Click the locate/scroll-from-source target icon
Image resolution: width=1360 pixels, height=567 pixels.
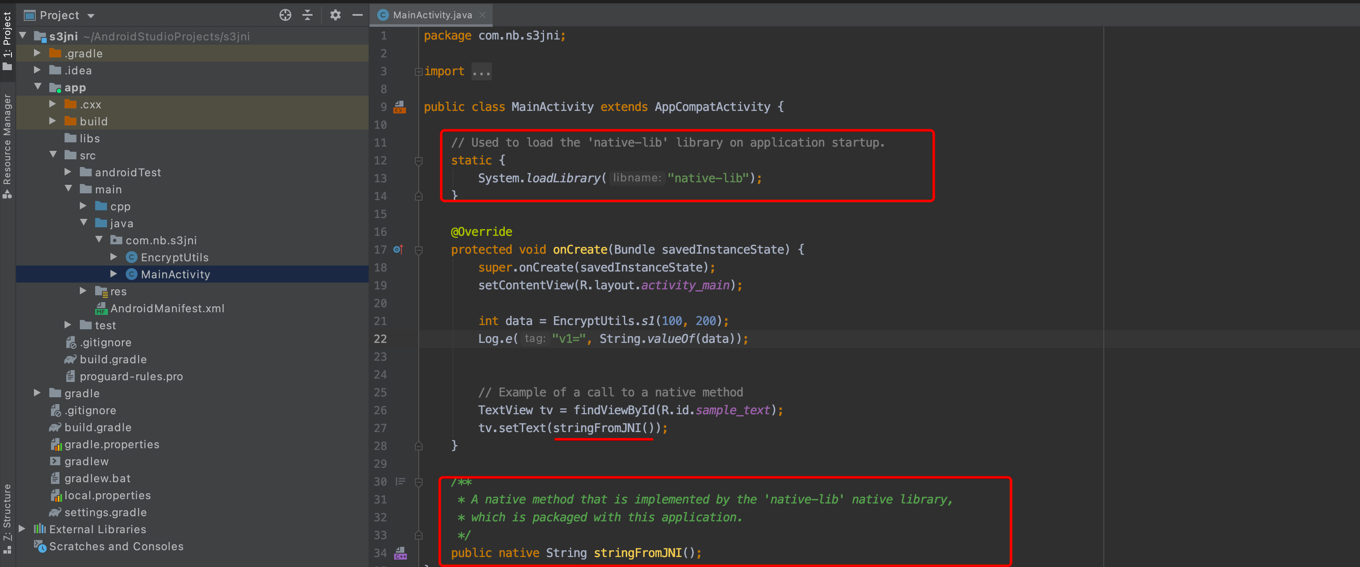pyautogui.click(x=285, y=15)
